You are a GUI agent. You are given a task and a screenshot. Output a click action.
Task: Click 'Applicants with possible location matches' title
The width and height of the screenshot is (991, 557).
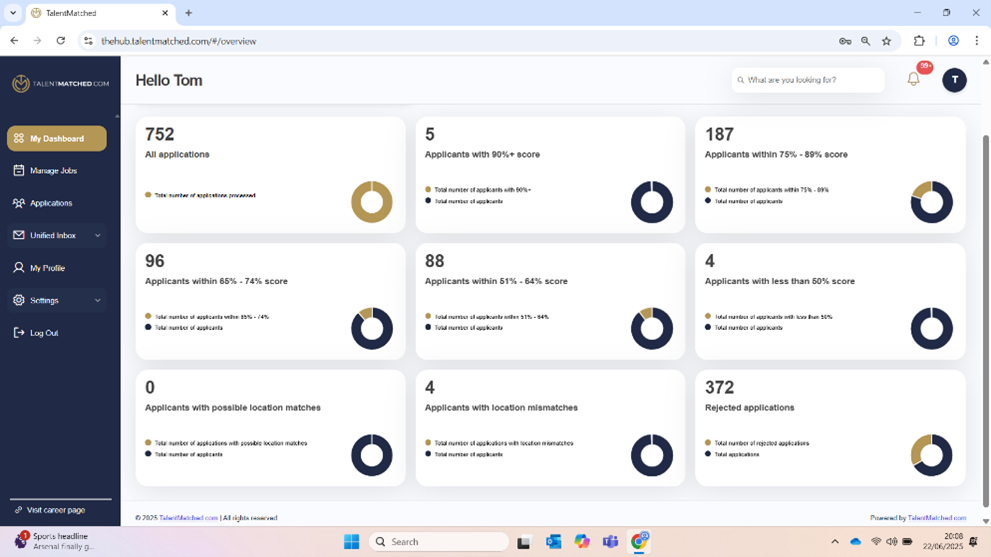tap(233, 408)
